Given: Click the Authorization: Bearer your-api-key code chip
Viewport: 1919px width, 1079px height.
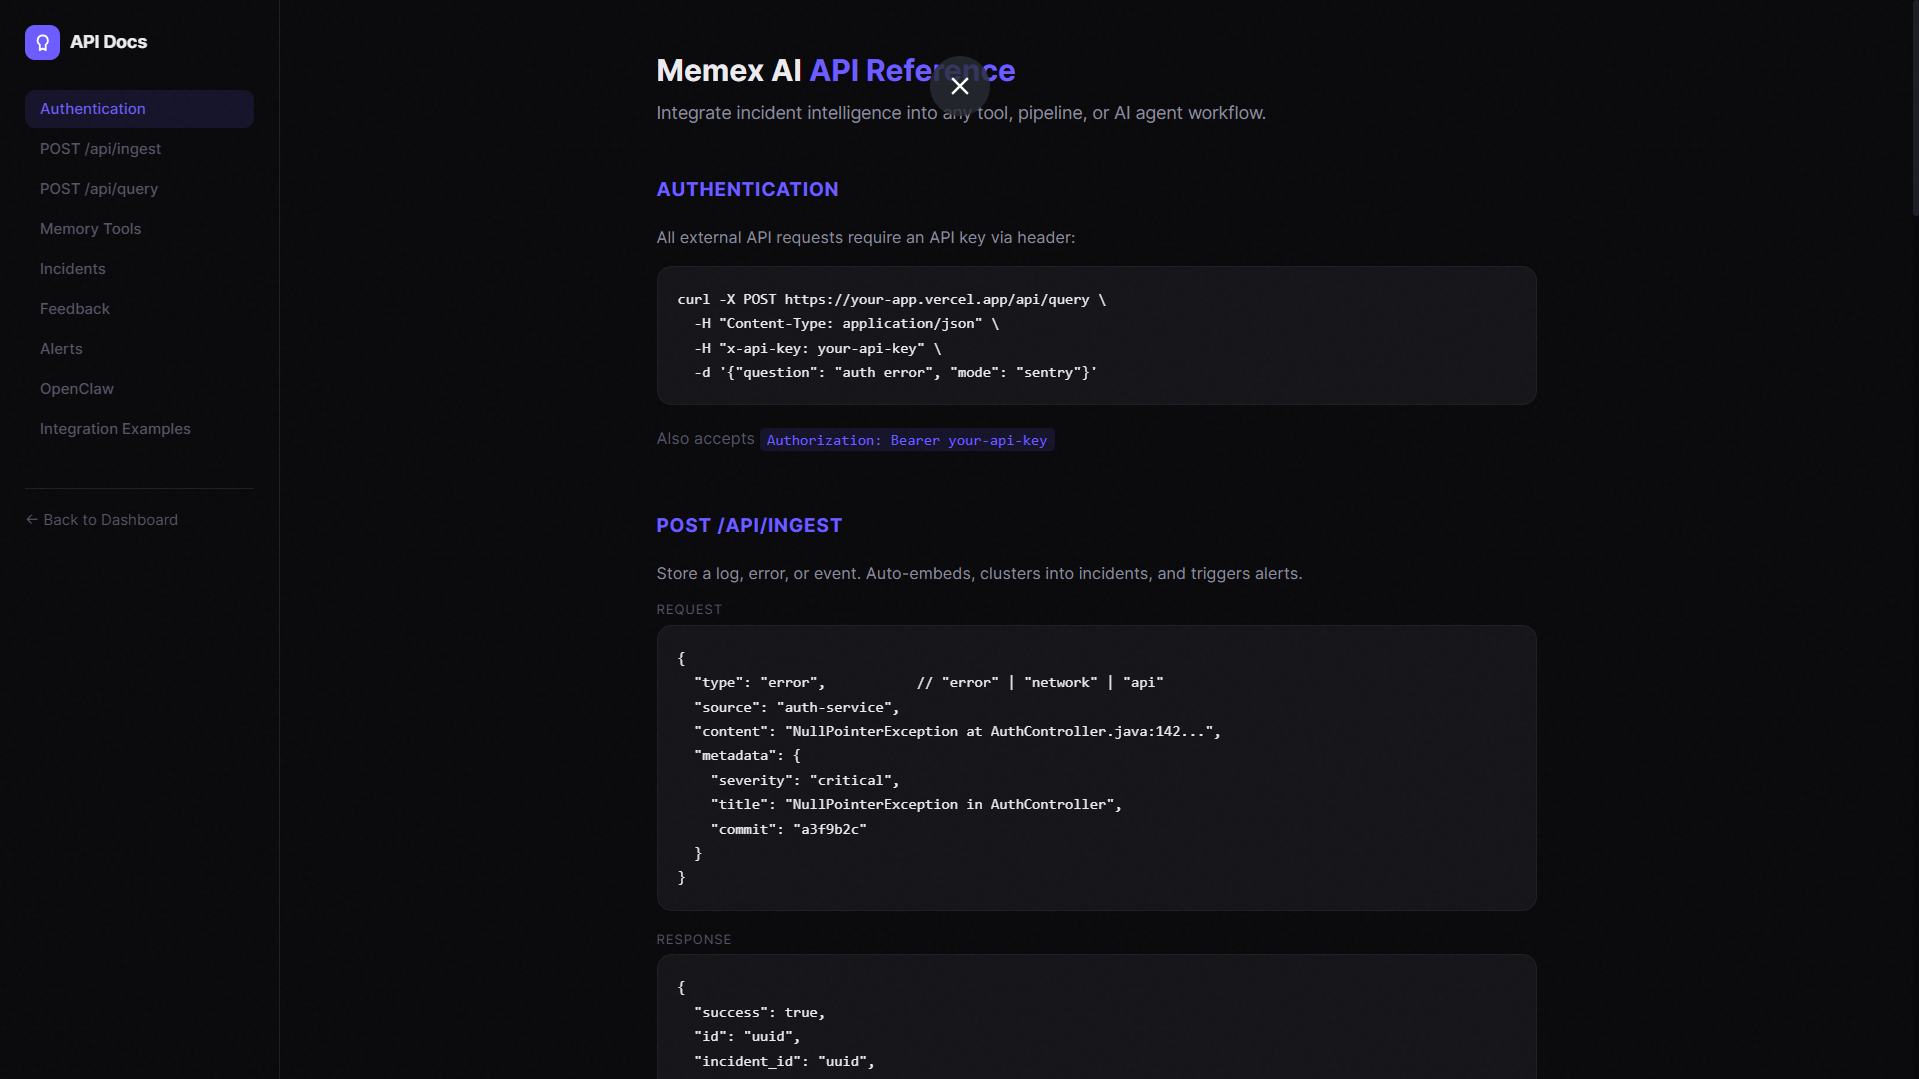Looking at the screenshot, I should pos(907,440).
